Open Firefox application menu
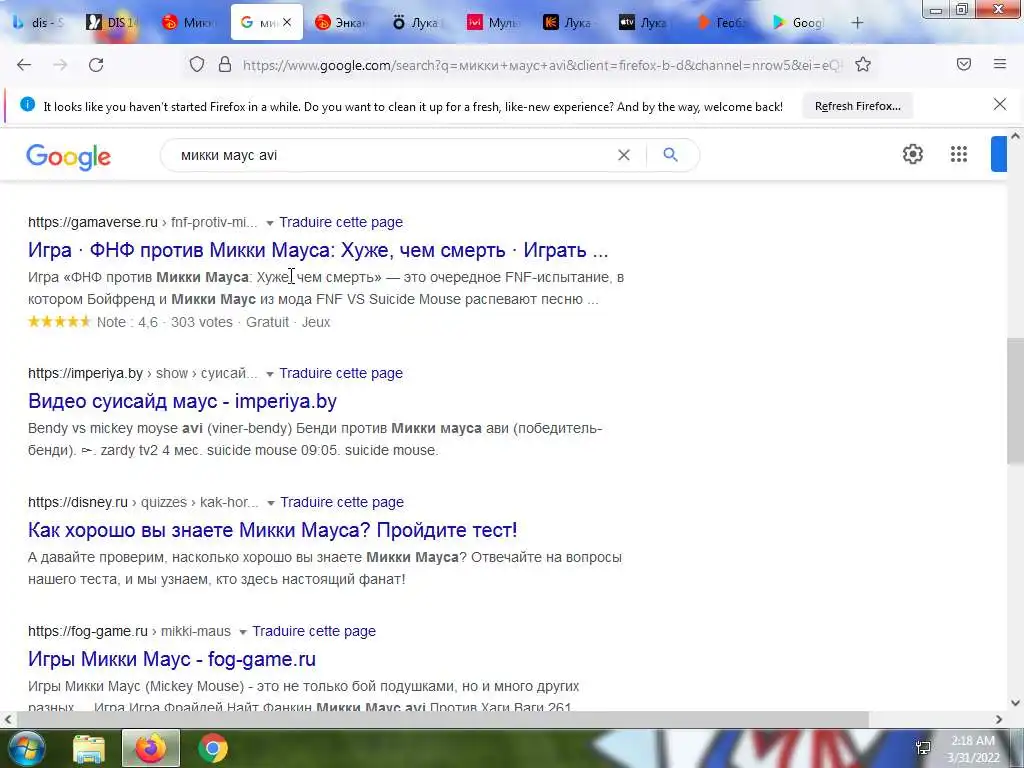Screen dimensions: 1024x768 pos(1000,64)
